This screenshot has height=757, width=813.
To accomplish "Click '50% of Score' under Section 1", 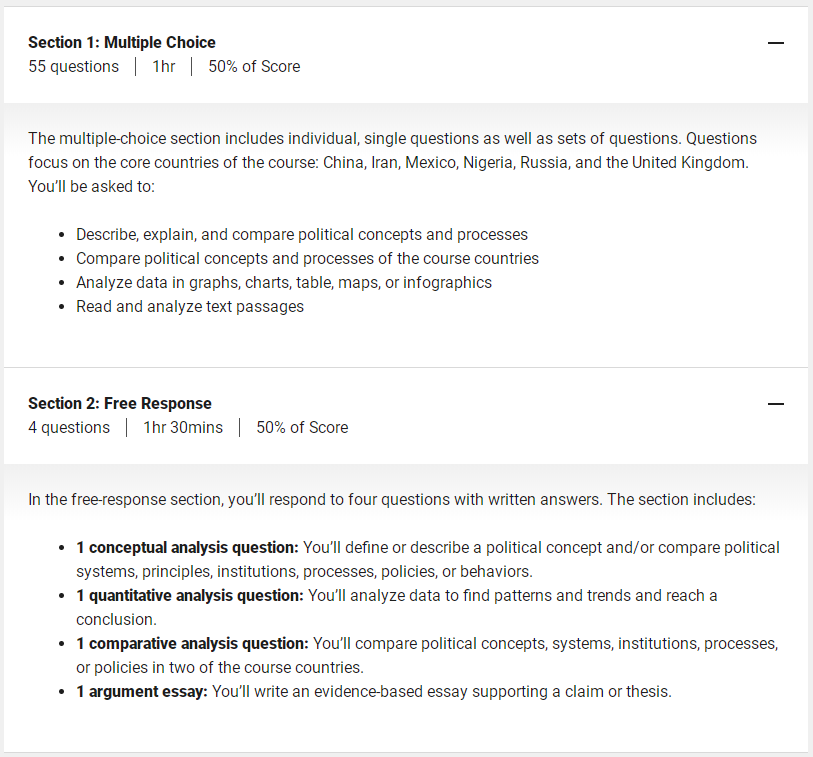I will point(254,66).
